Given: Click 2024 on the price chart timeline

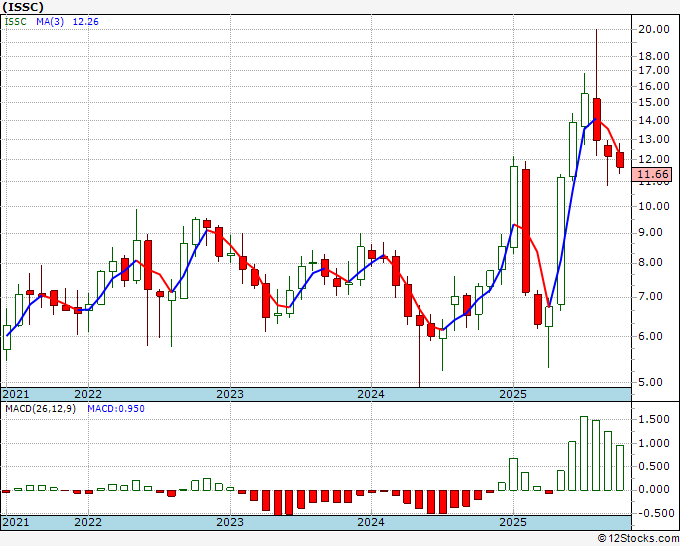Looking at the screenshot, I should pos(371,394).
